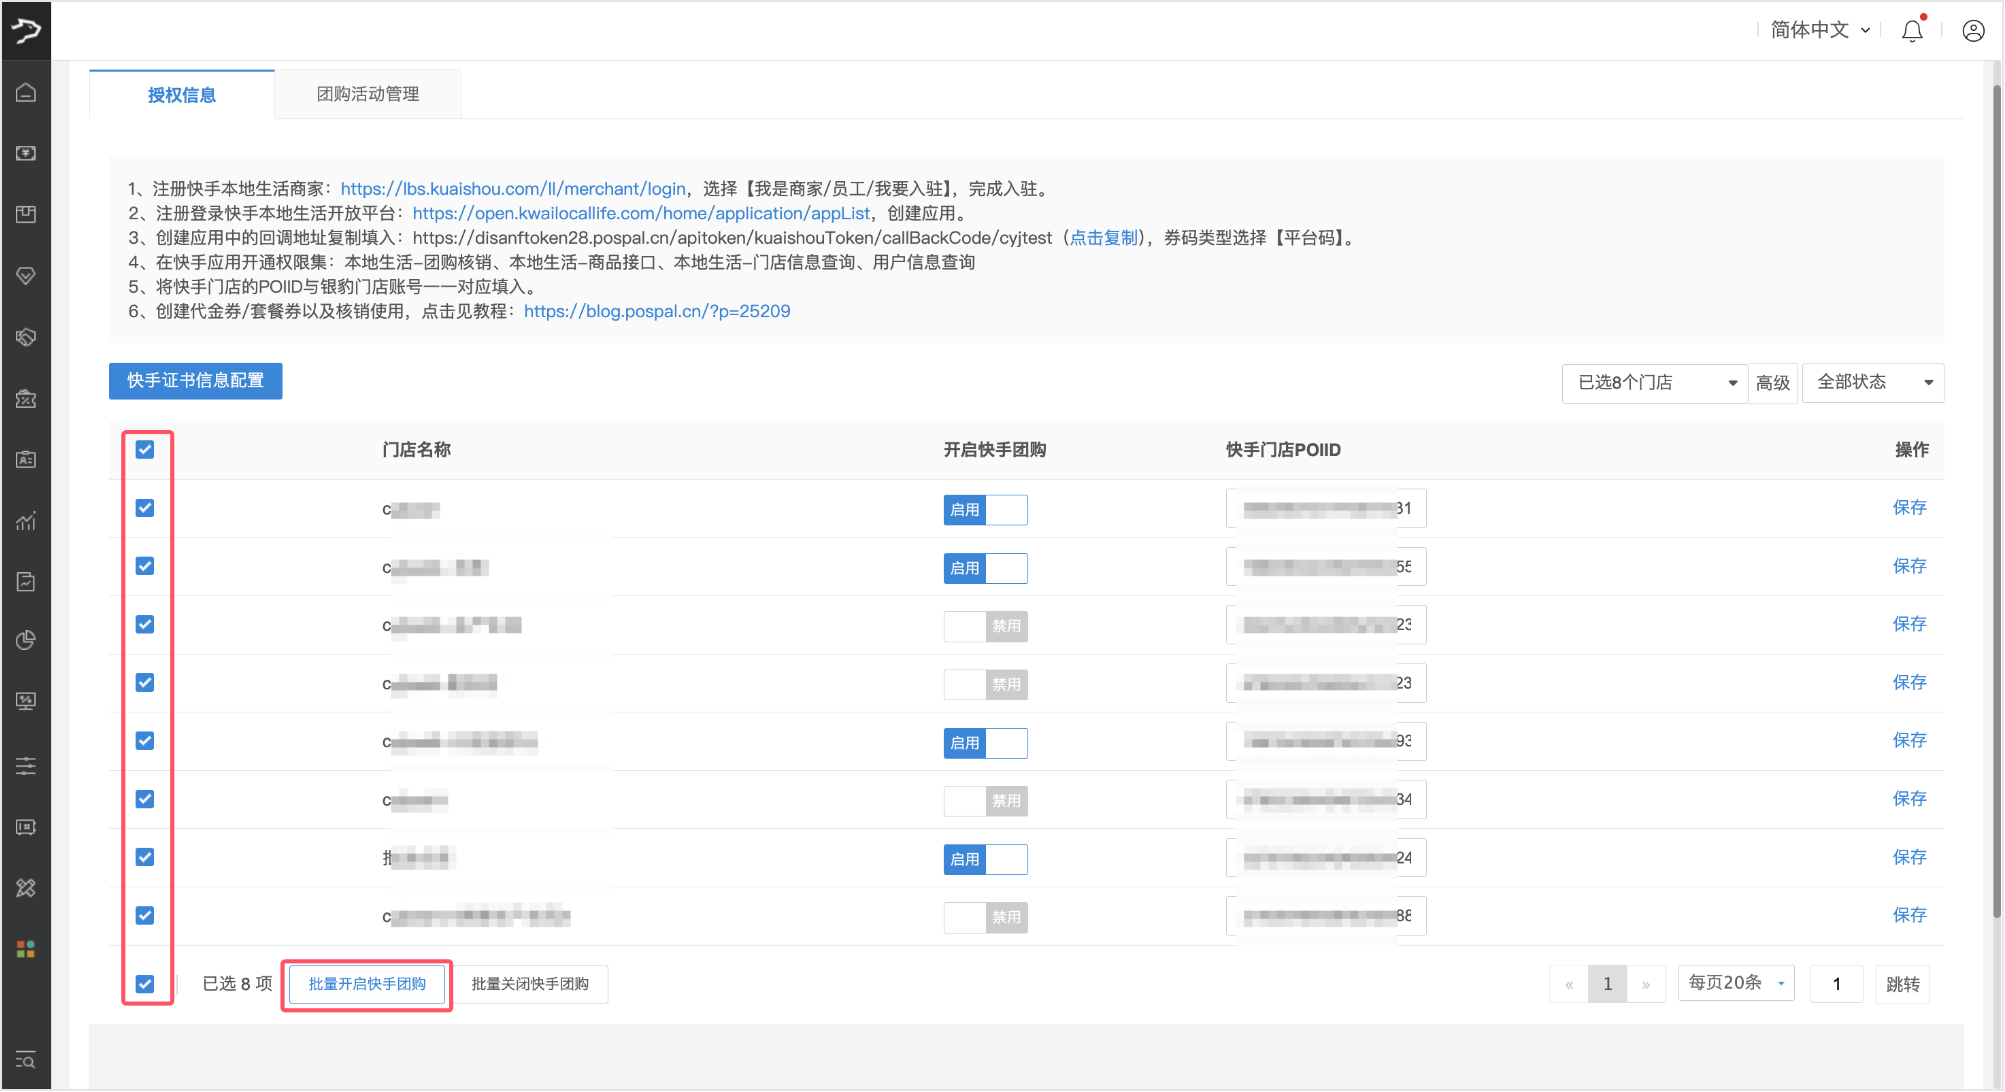
Task: Click the diamond membership sidebar icon
Action: [26, 275]
